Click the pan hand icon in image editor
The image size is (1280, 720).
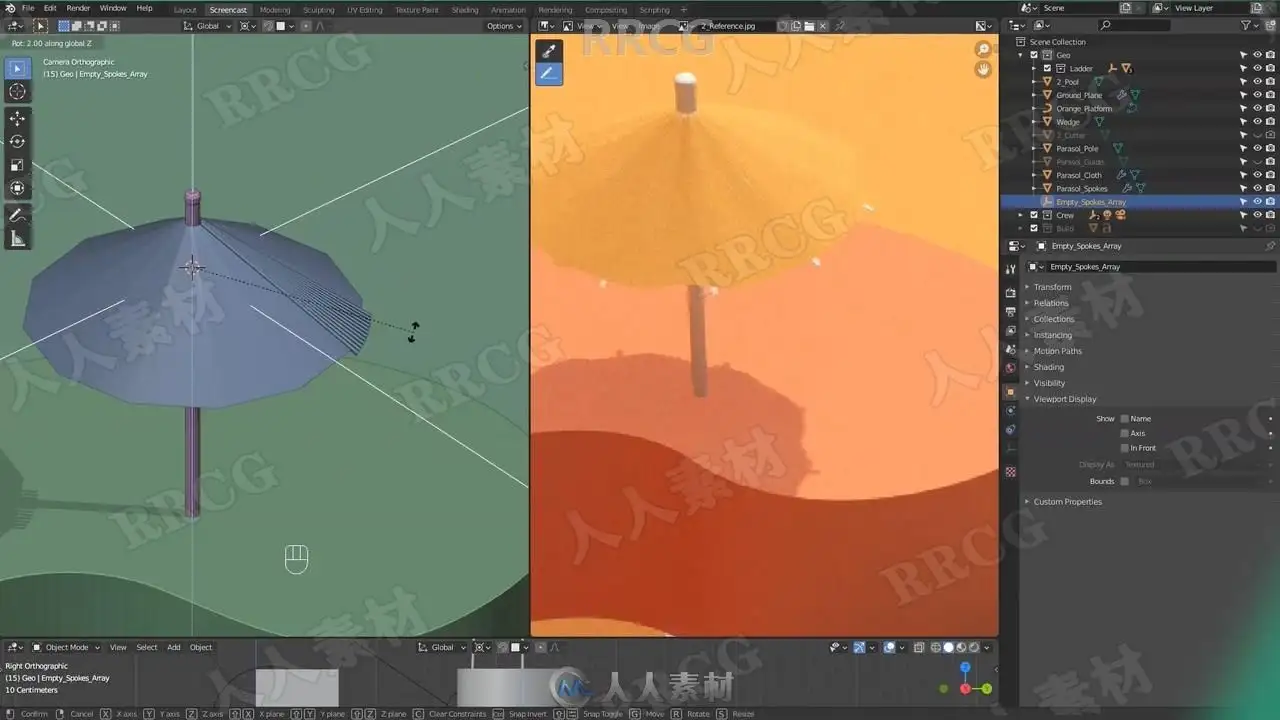[x=984, y=69]
